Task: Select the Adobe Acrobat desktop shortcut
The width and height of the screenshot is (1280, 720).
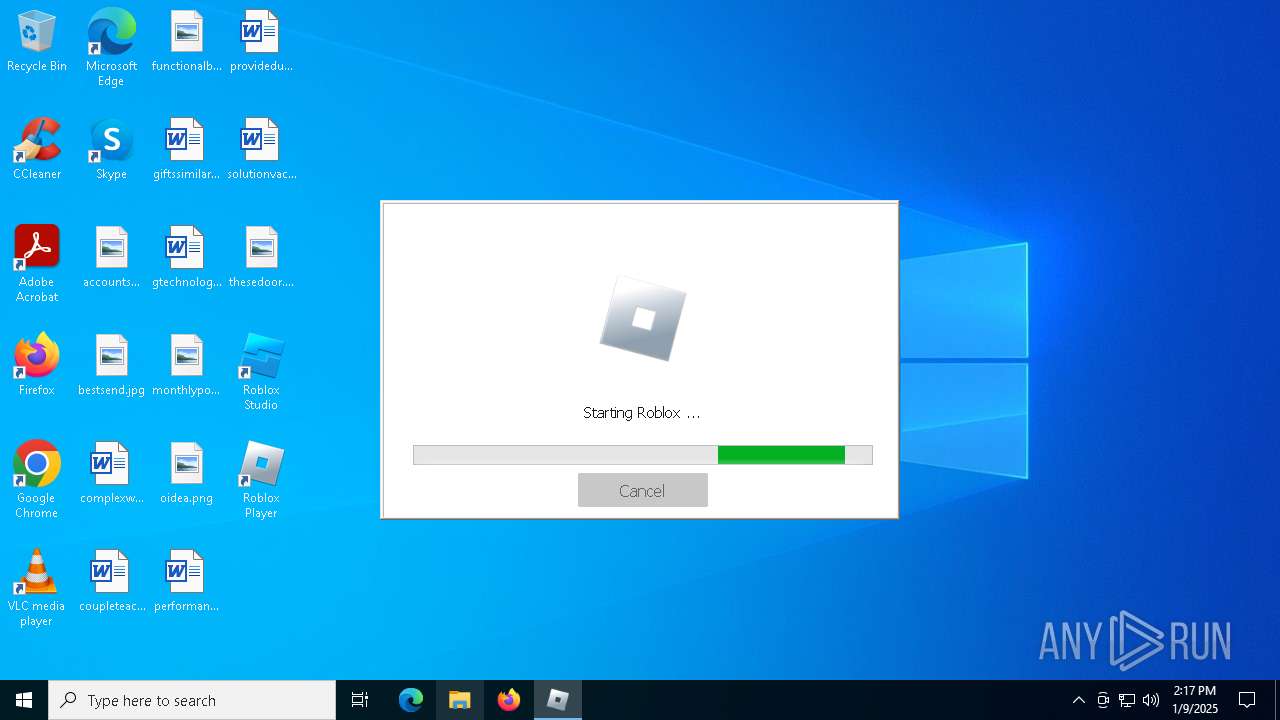Action: pos(37,264)
